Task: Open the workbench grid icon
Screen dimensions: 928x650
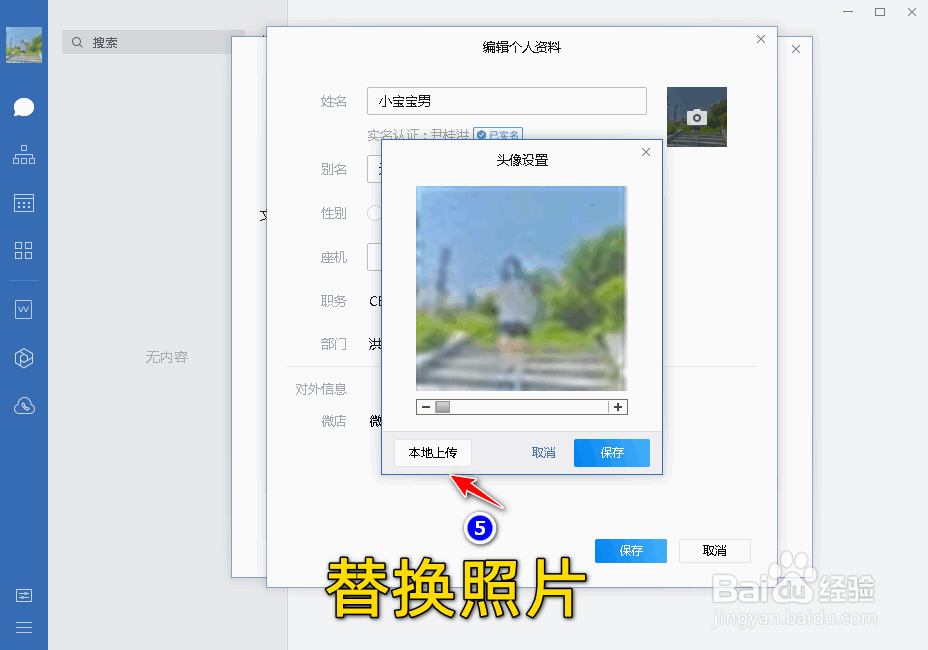Action: 24,251
